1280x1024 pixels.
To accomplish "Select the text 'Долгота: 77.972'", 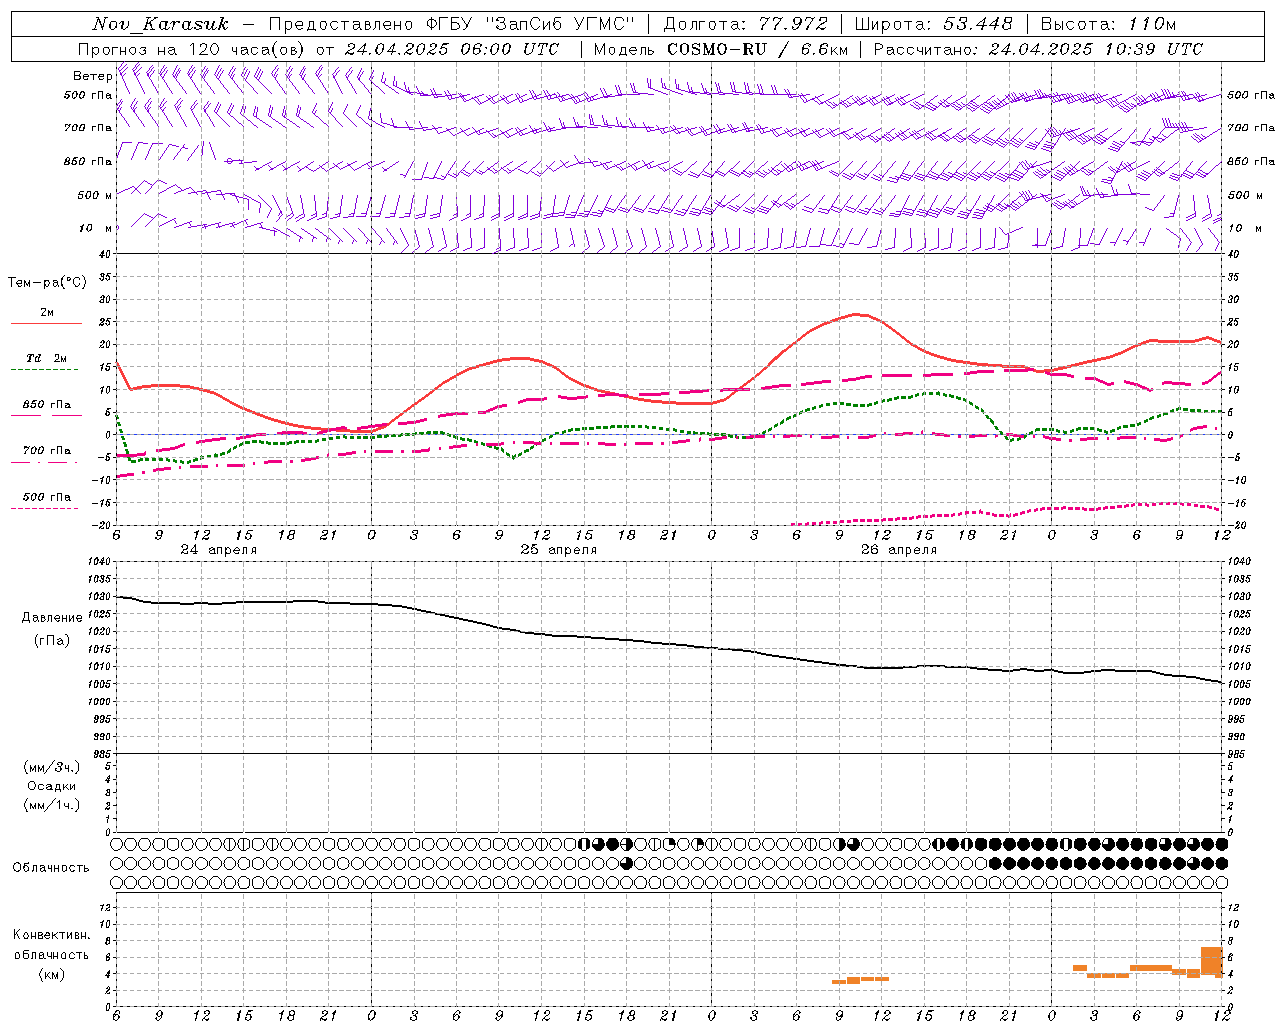I will click(746, 24).
